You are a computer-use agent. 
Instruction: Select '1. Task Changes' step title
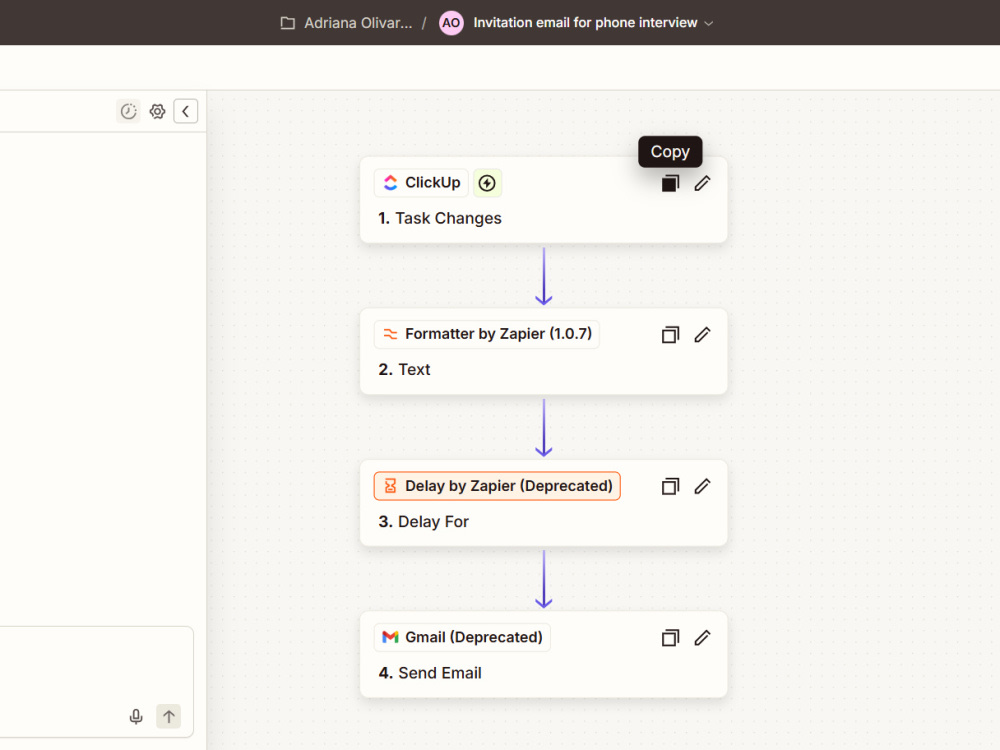tap(440, 218)
